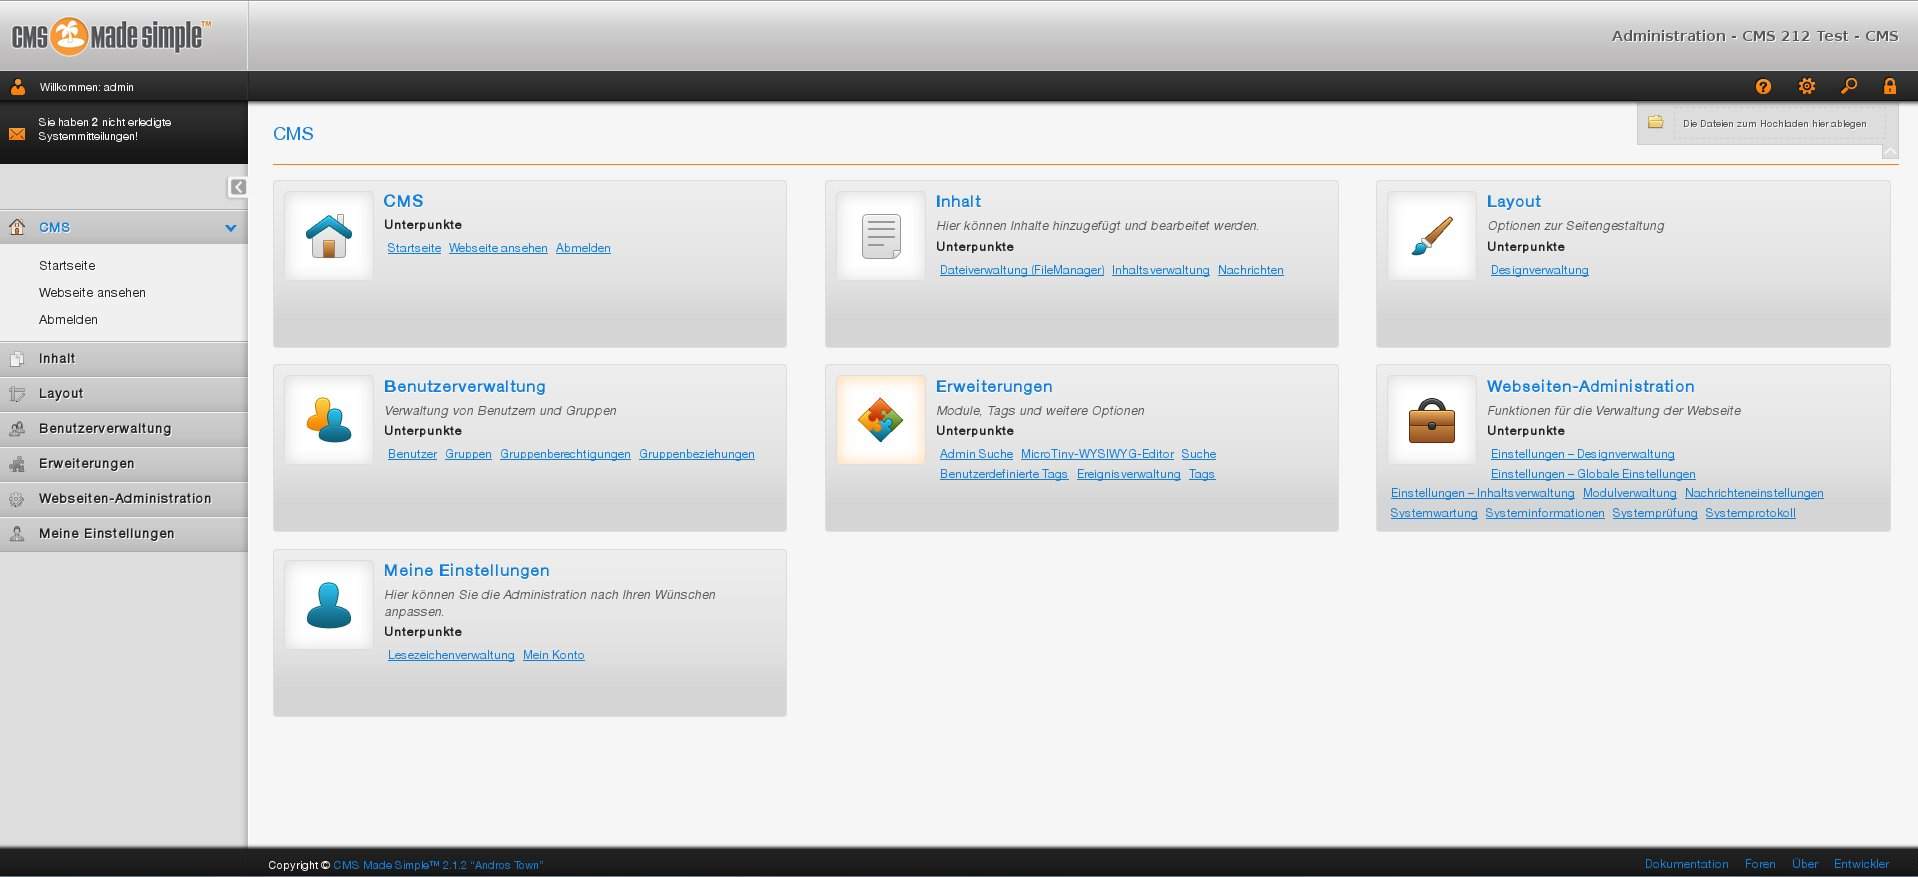The height and width of the screenshot is (877, 1918).
Task: Collapse the CMS menu chevron in sidebar
Action: pyautogui.click(x=231, y=228)
